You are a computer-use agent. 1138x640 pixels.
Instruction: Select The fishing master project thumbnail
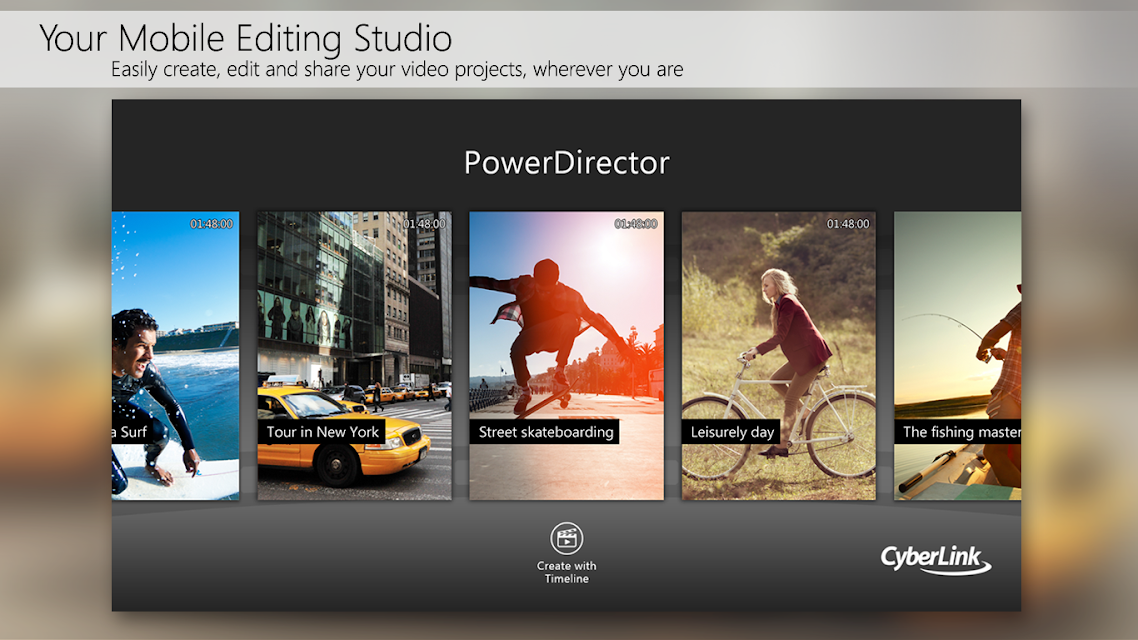click(x=957, y=356)
